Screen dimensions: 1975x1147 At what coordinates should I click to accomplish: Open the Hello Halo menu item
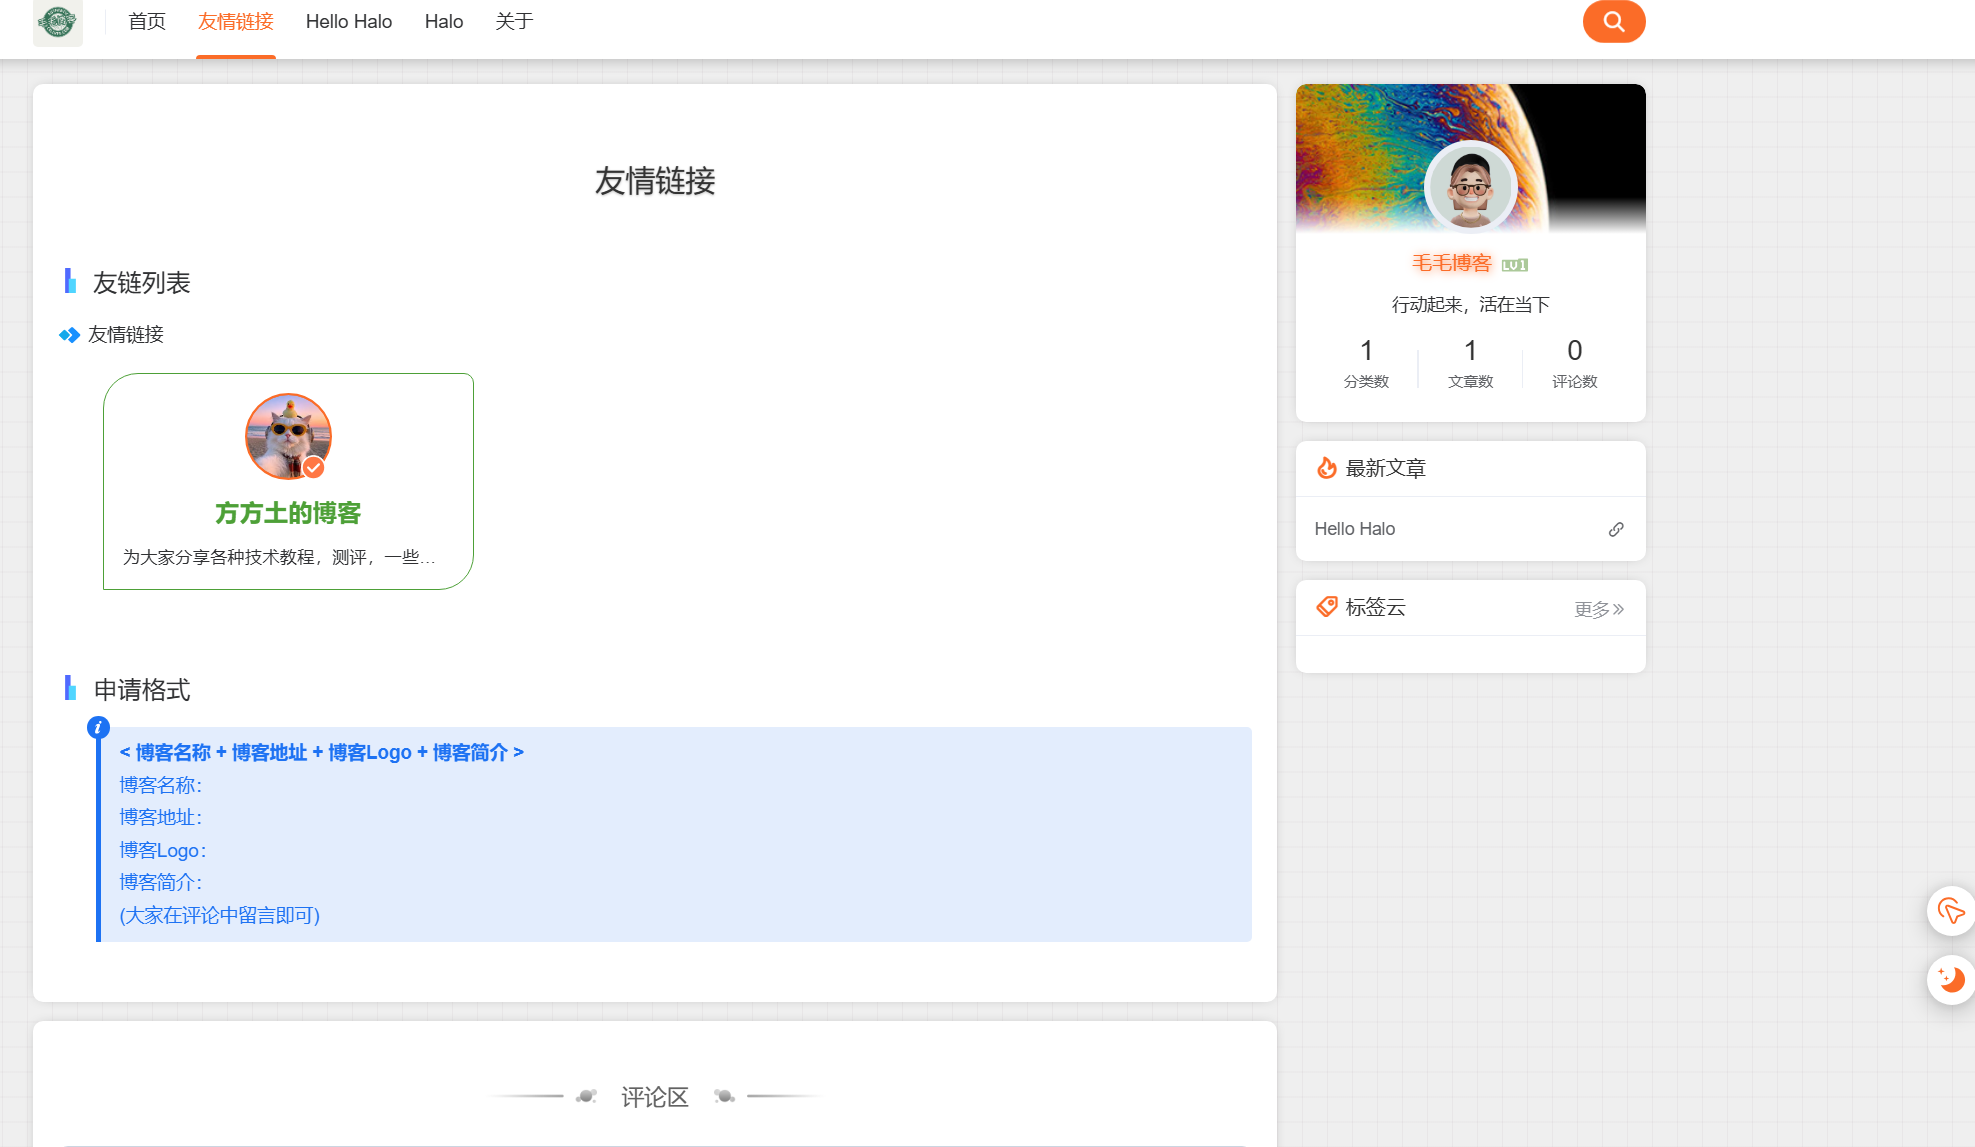[x=348, y=22]
